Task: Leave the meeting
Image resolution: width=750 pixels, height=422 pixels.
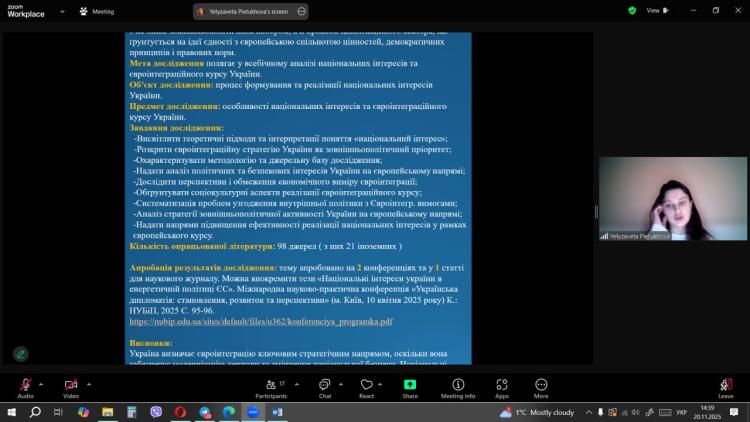Action: pos(726,388)
